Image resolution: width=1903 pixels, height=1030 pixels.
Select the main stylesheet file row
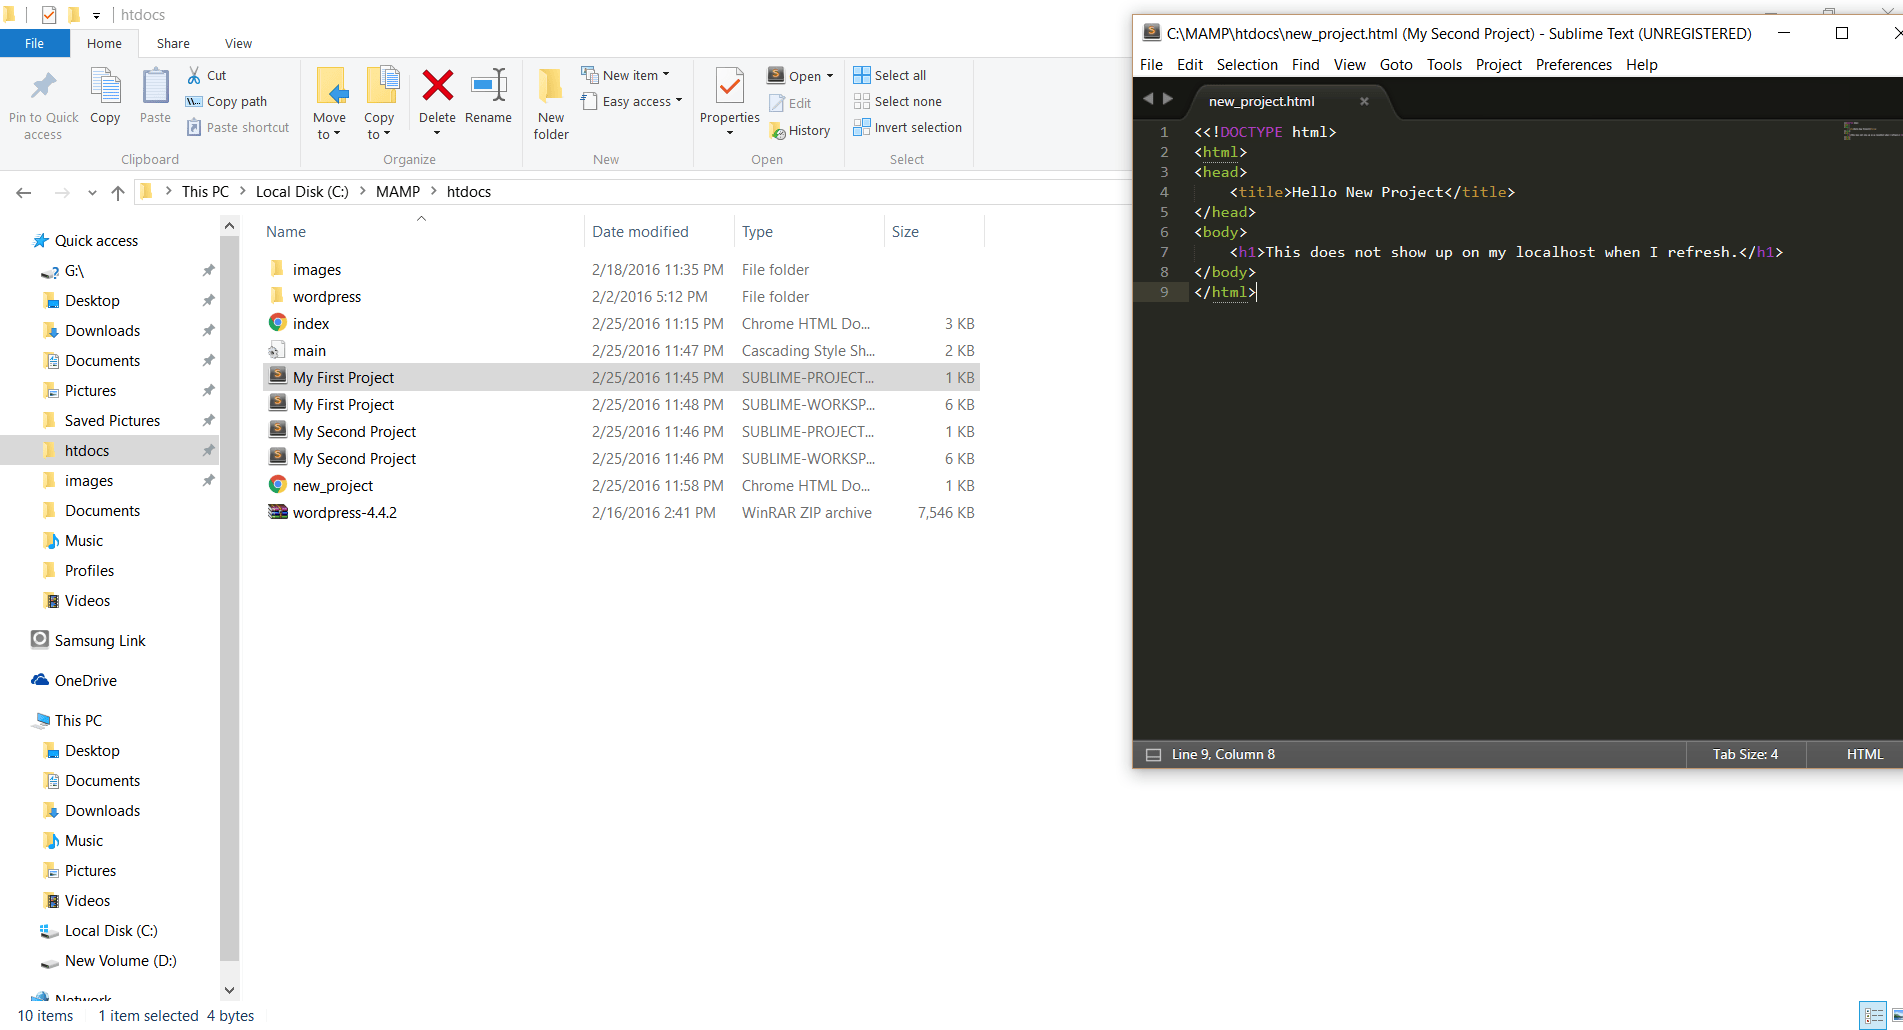click(621, 351)
